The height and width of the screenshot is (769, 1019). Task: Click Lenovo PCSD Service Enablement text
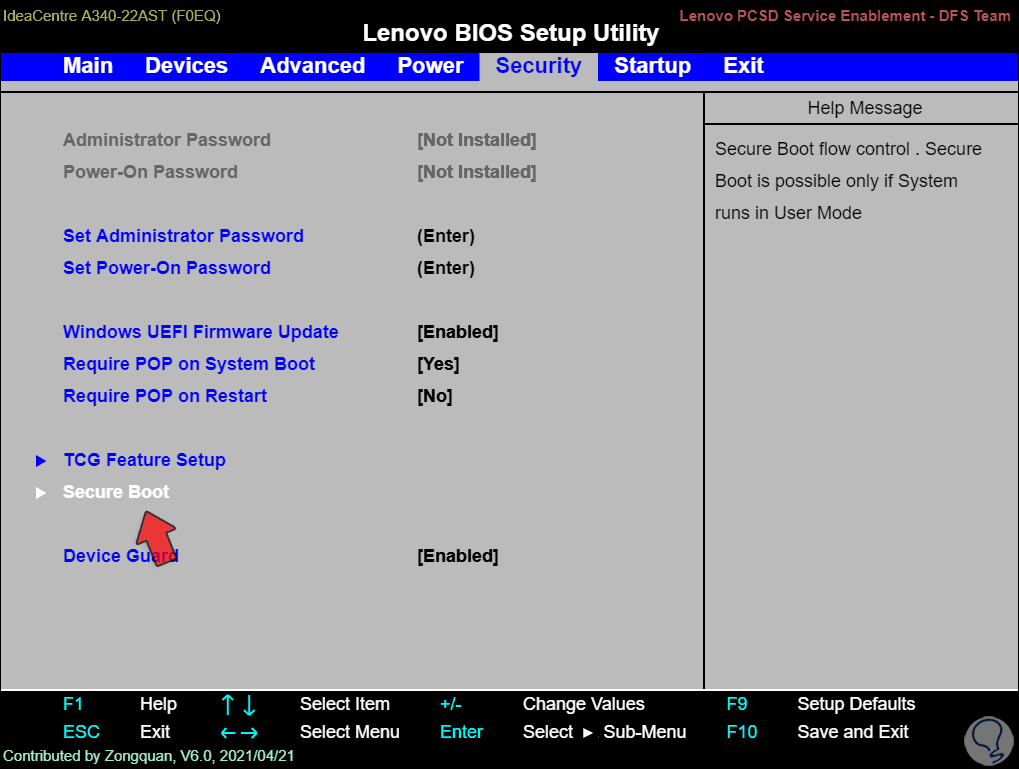coord(845,16)
